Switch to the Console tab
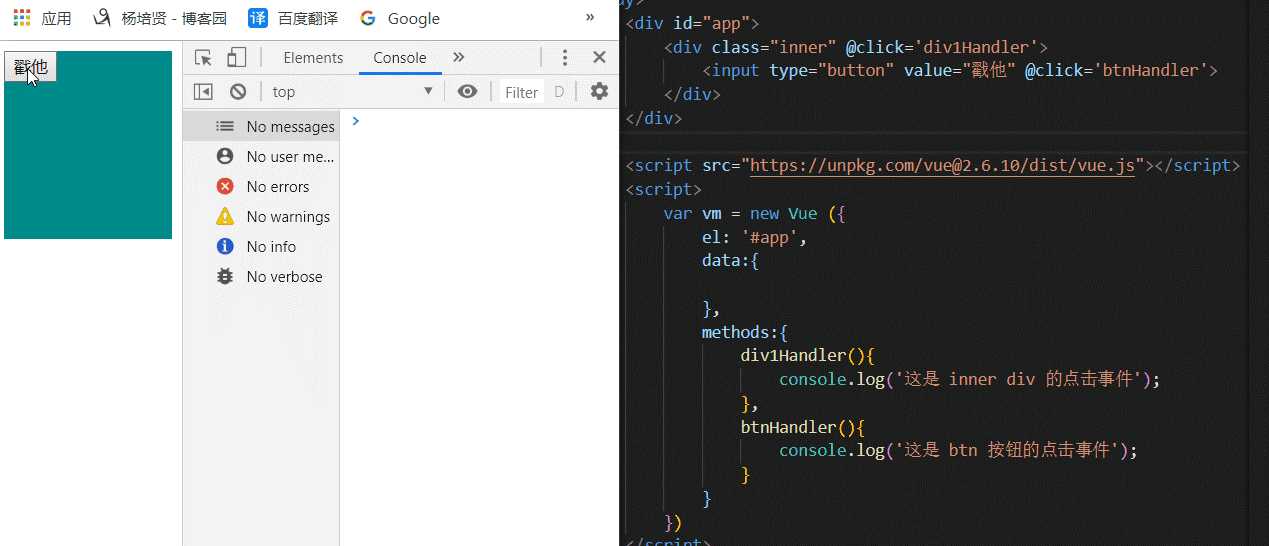1269x546 pixels. [400, 58]
